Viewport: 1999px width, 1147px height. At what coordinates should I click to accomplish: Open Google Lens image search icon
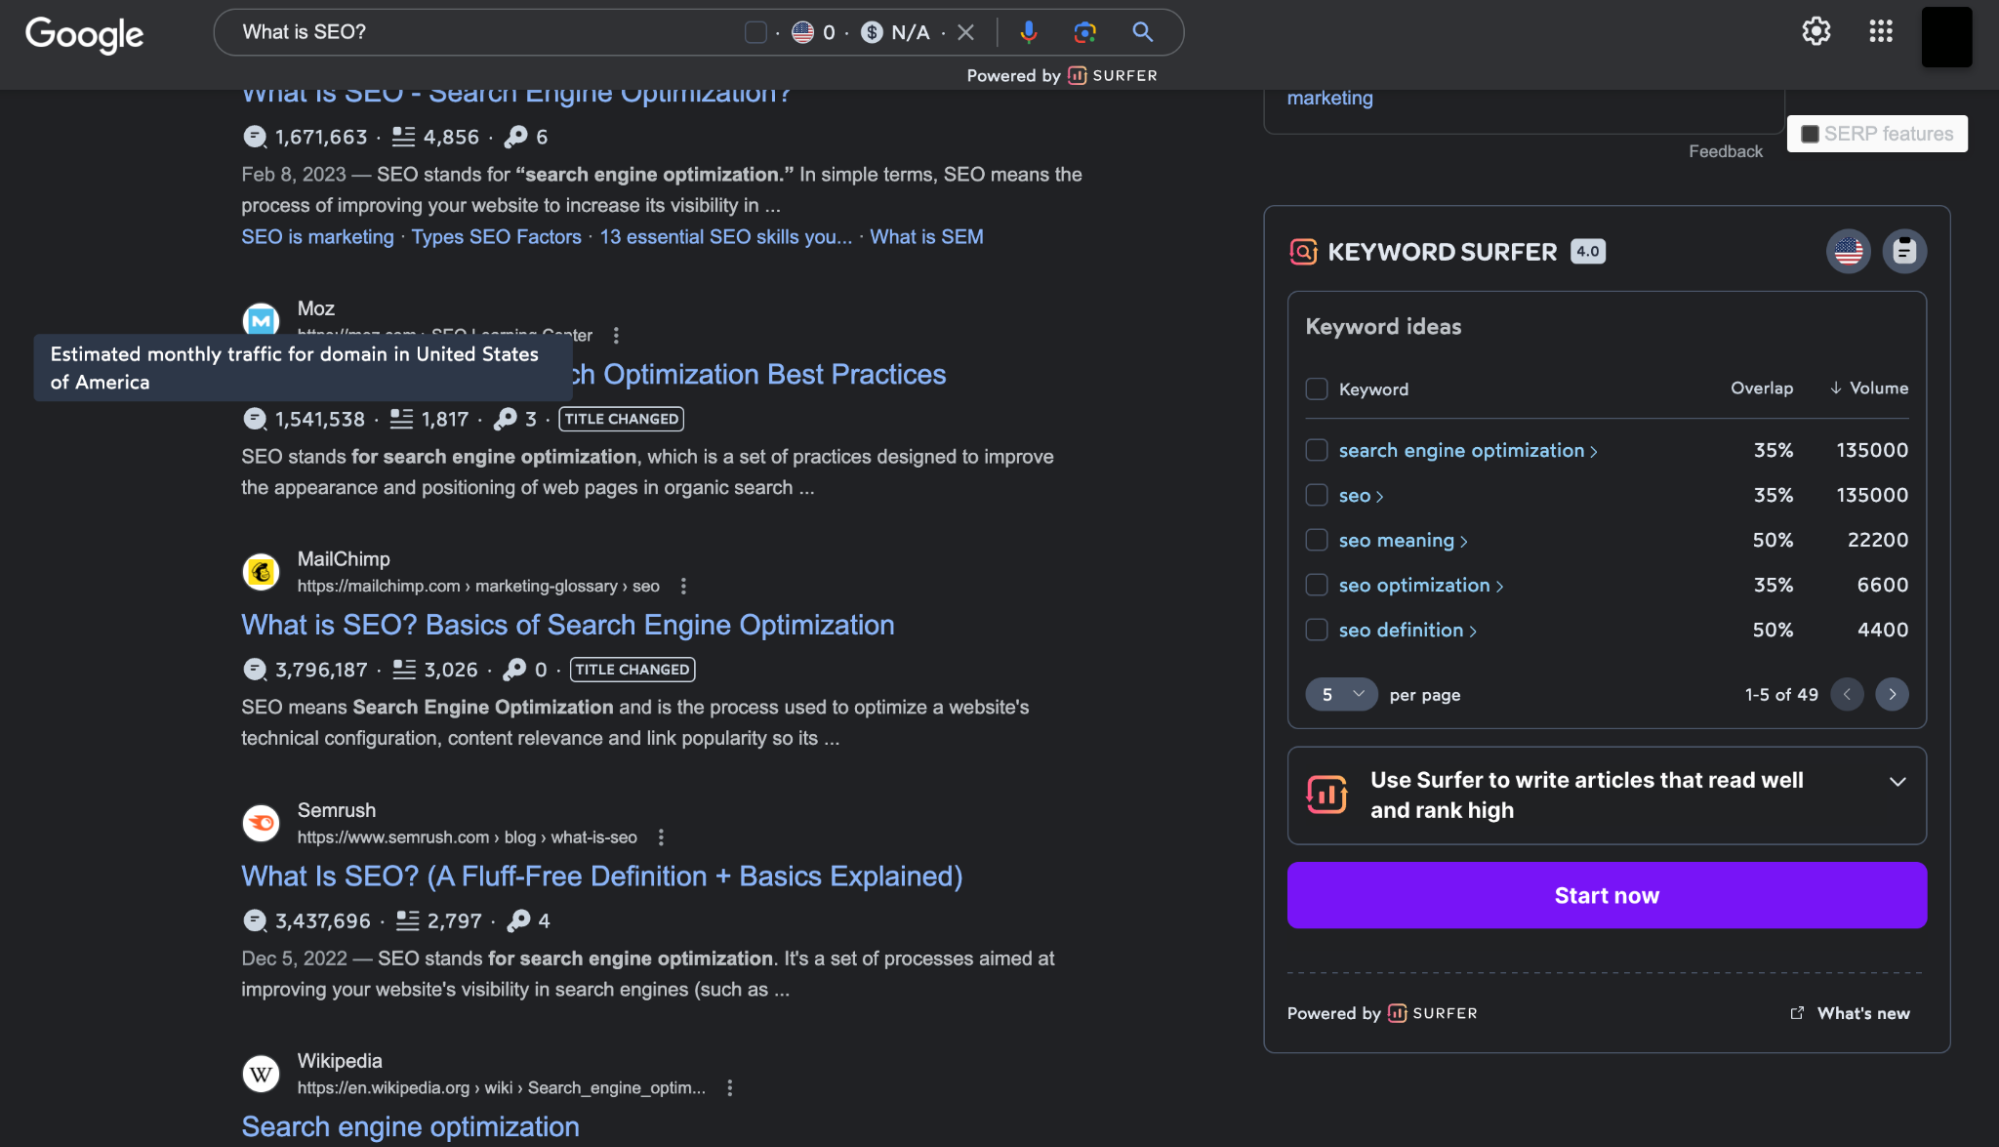pos(1085,32)
